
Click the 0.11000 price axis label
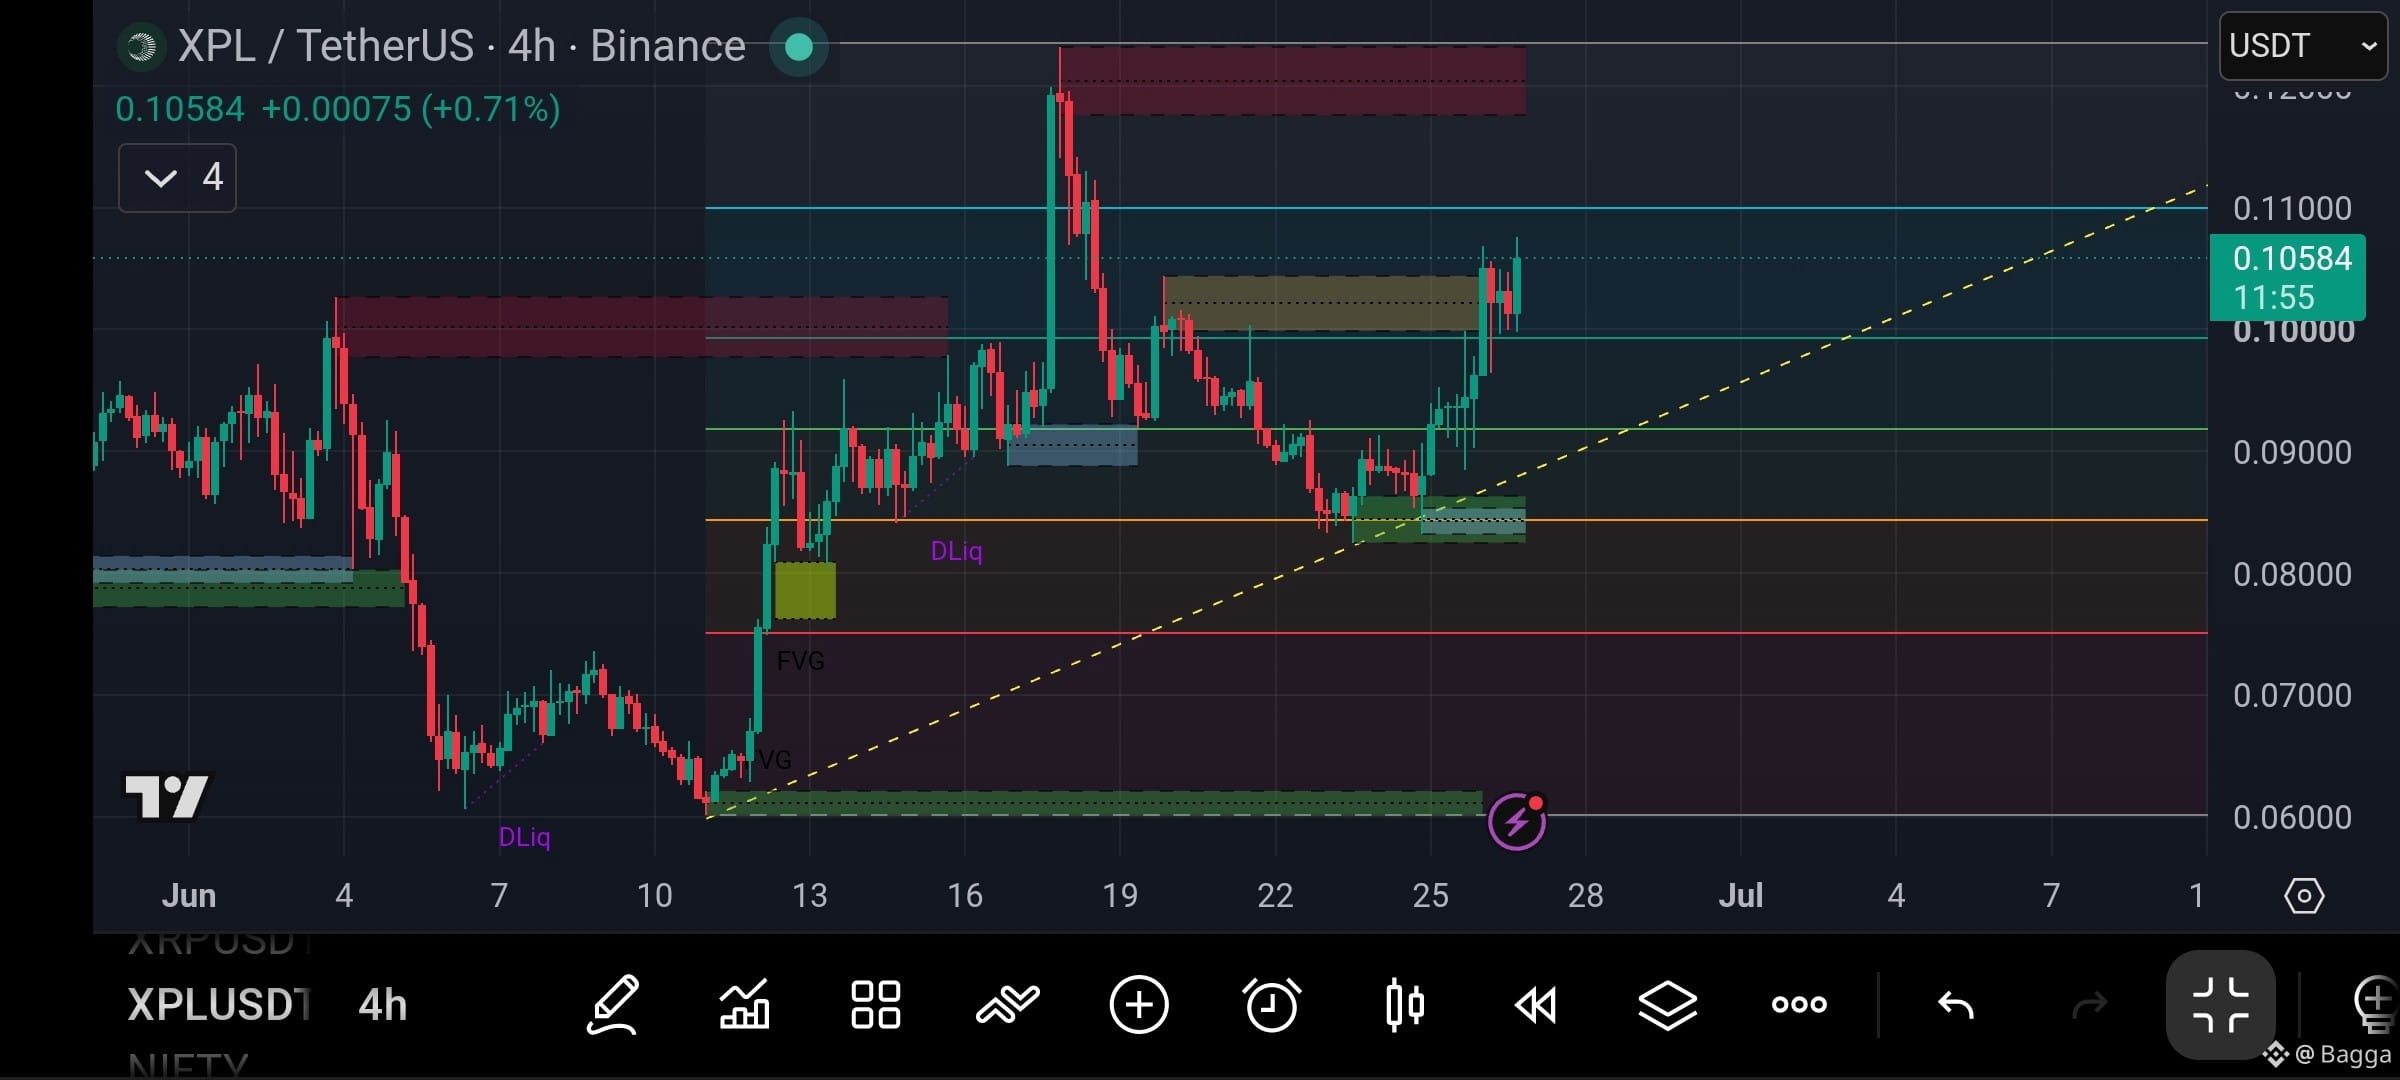2292,208
